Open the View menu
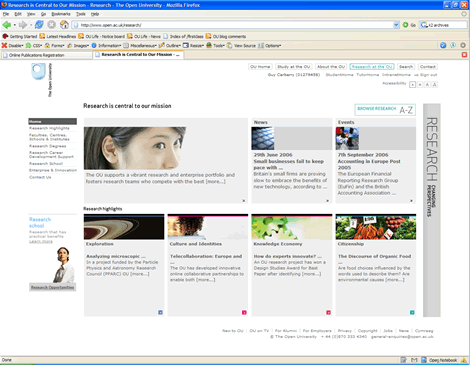 31,14
